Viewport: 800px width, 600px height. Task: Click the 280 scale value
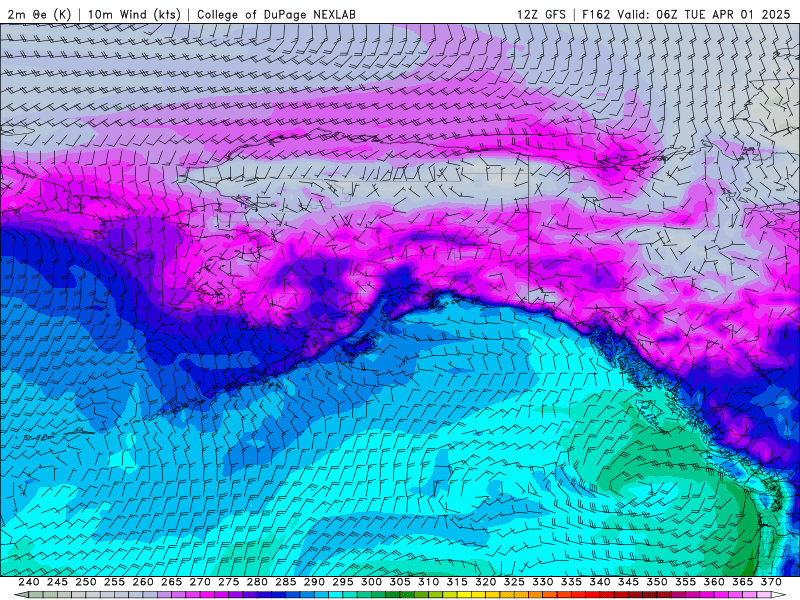(257, 582)
